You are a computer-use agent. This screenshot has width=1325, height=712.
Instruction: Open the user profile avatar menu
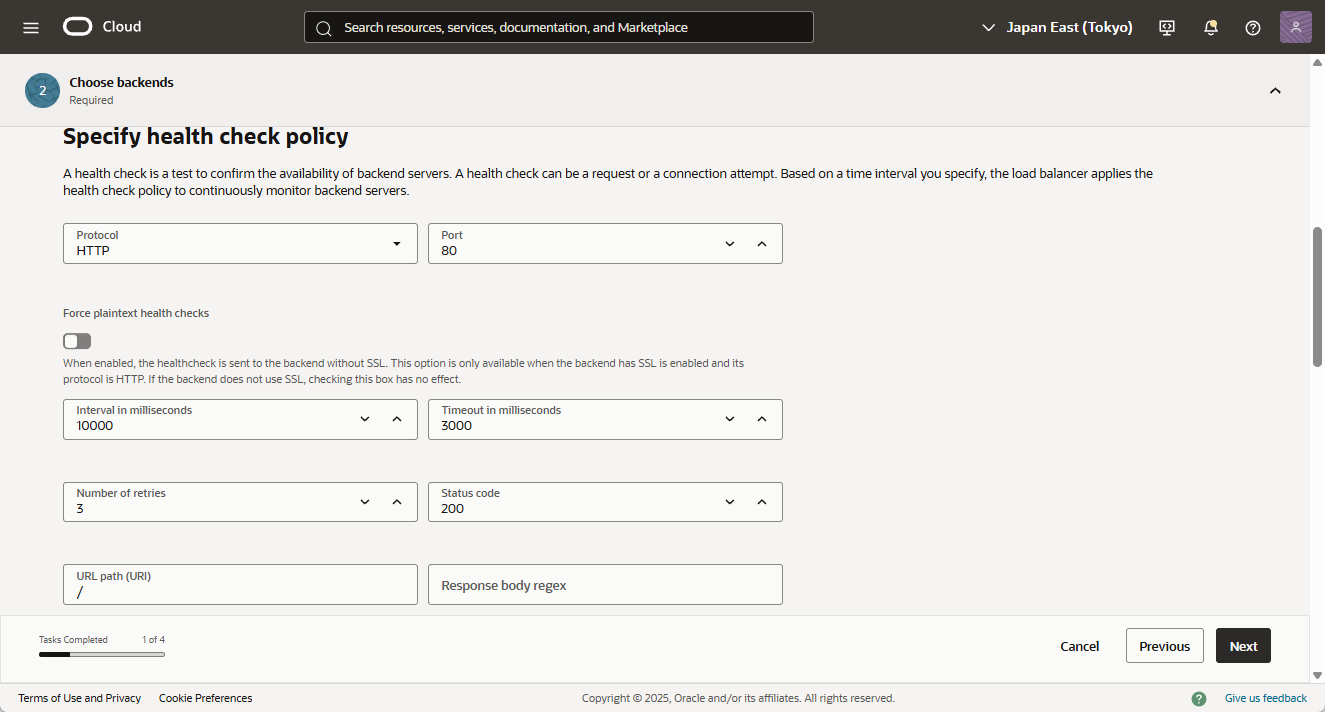(1295, 27)
